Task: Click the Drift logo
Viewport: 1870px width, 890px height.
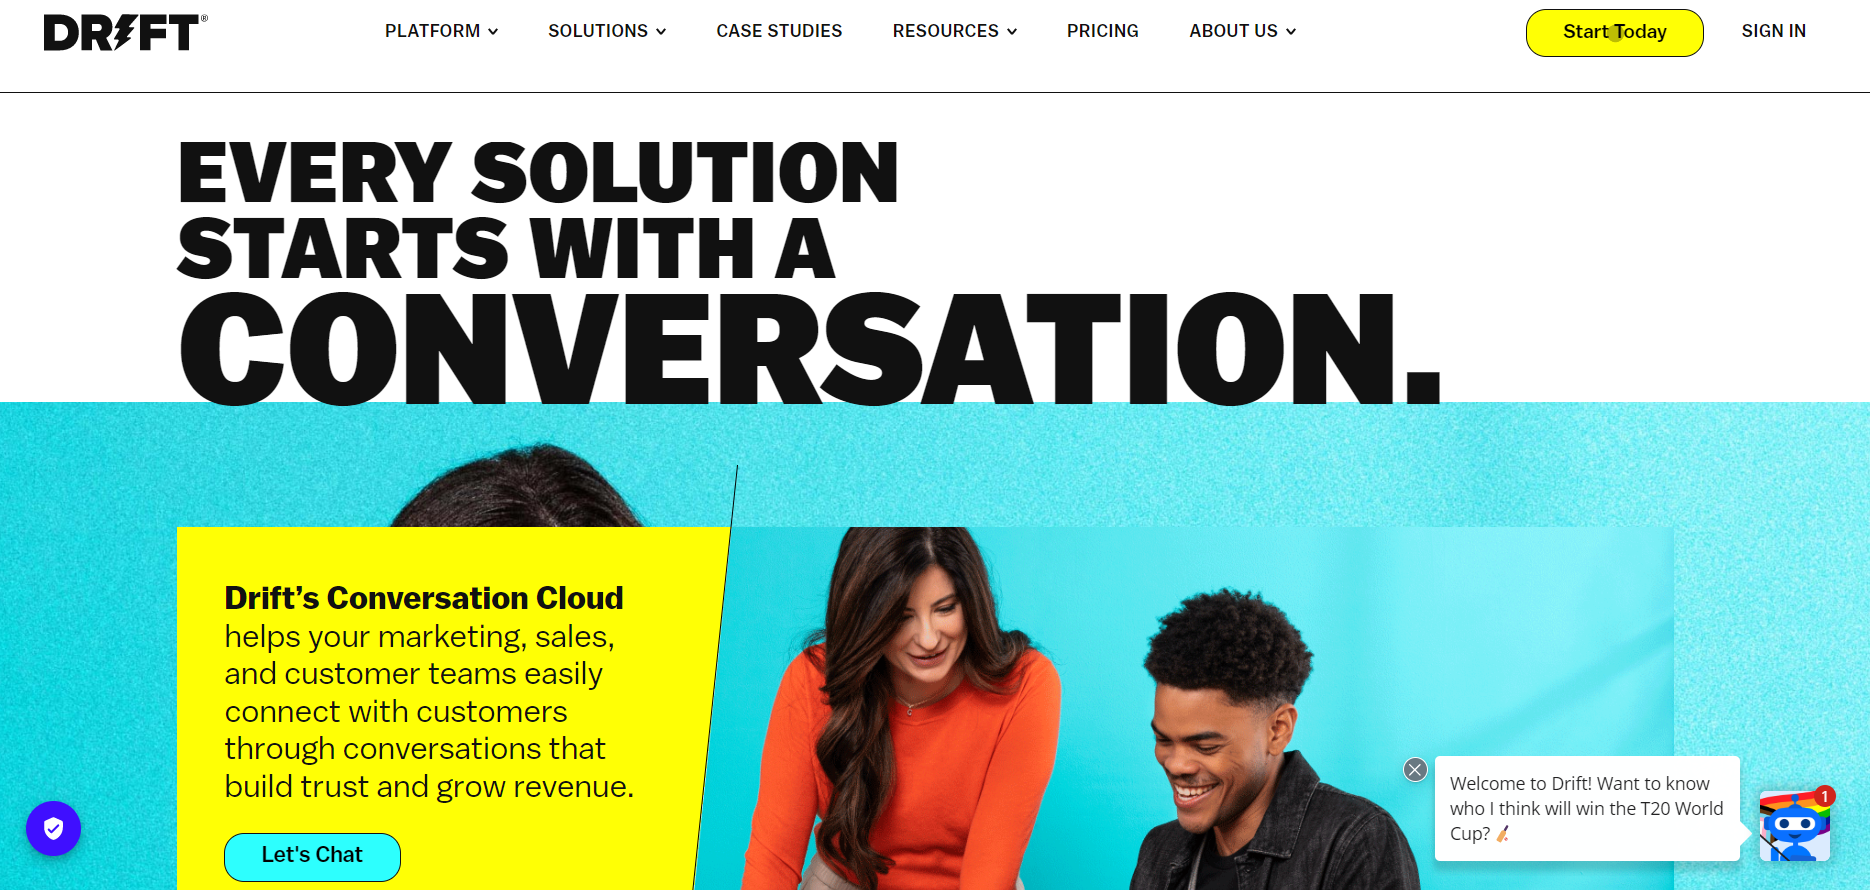Action: tap(126, 32)
